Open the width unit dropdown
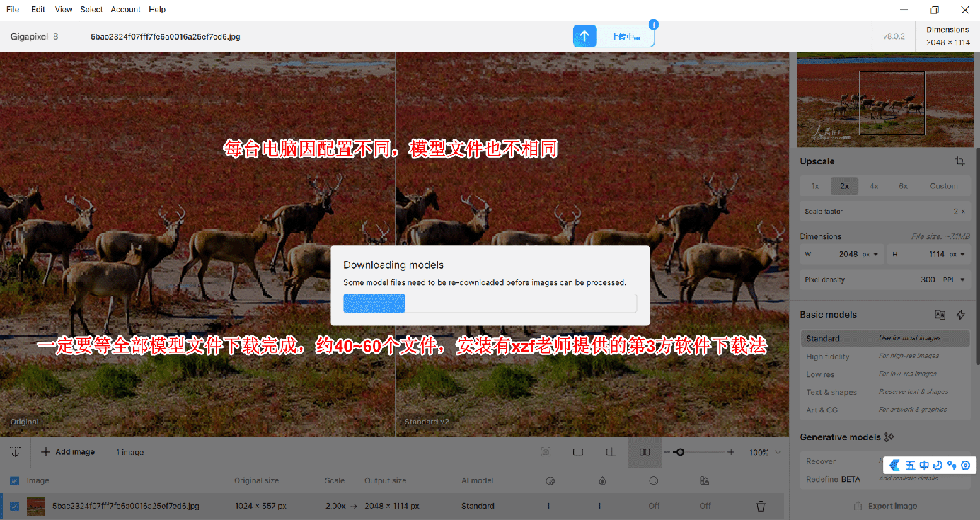980x520 pixels. click(x=870, y=254)
